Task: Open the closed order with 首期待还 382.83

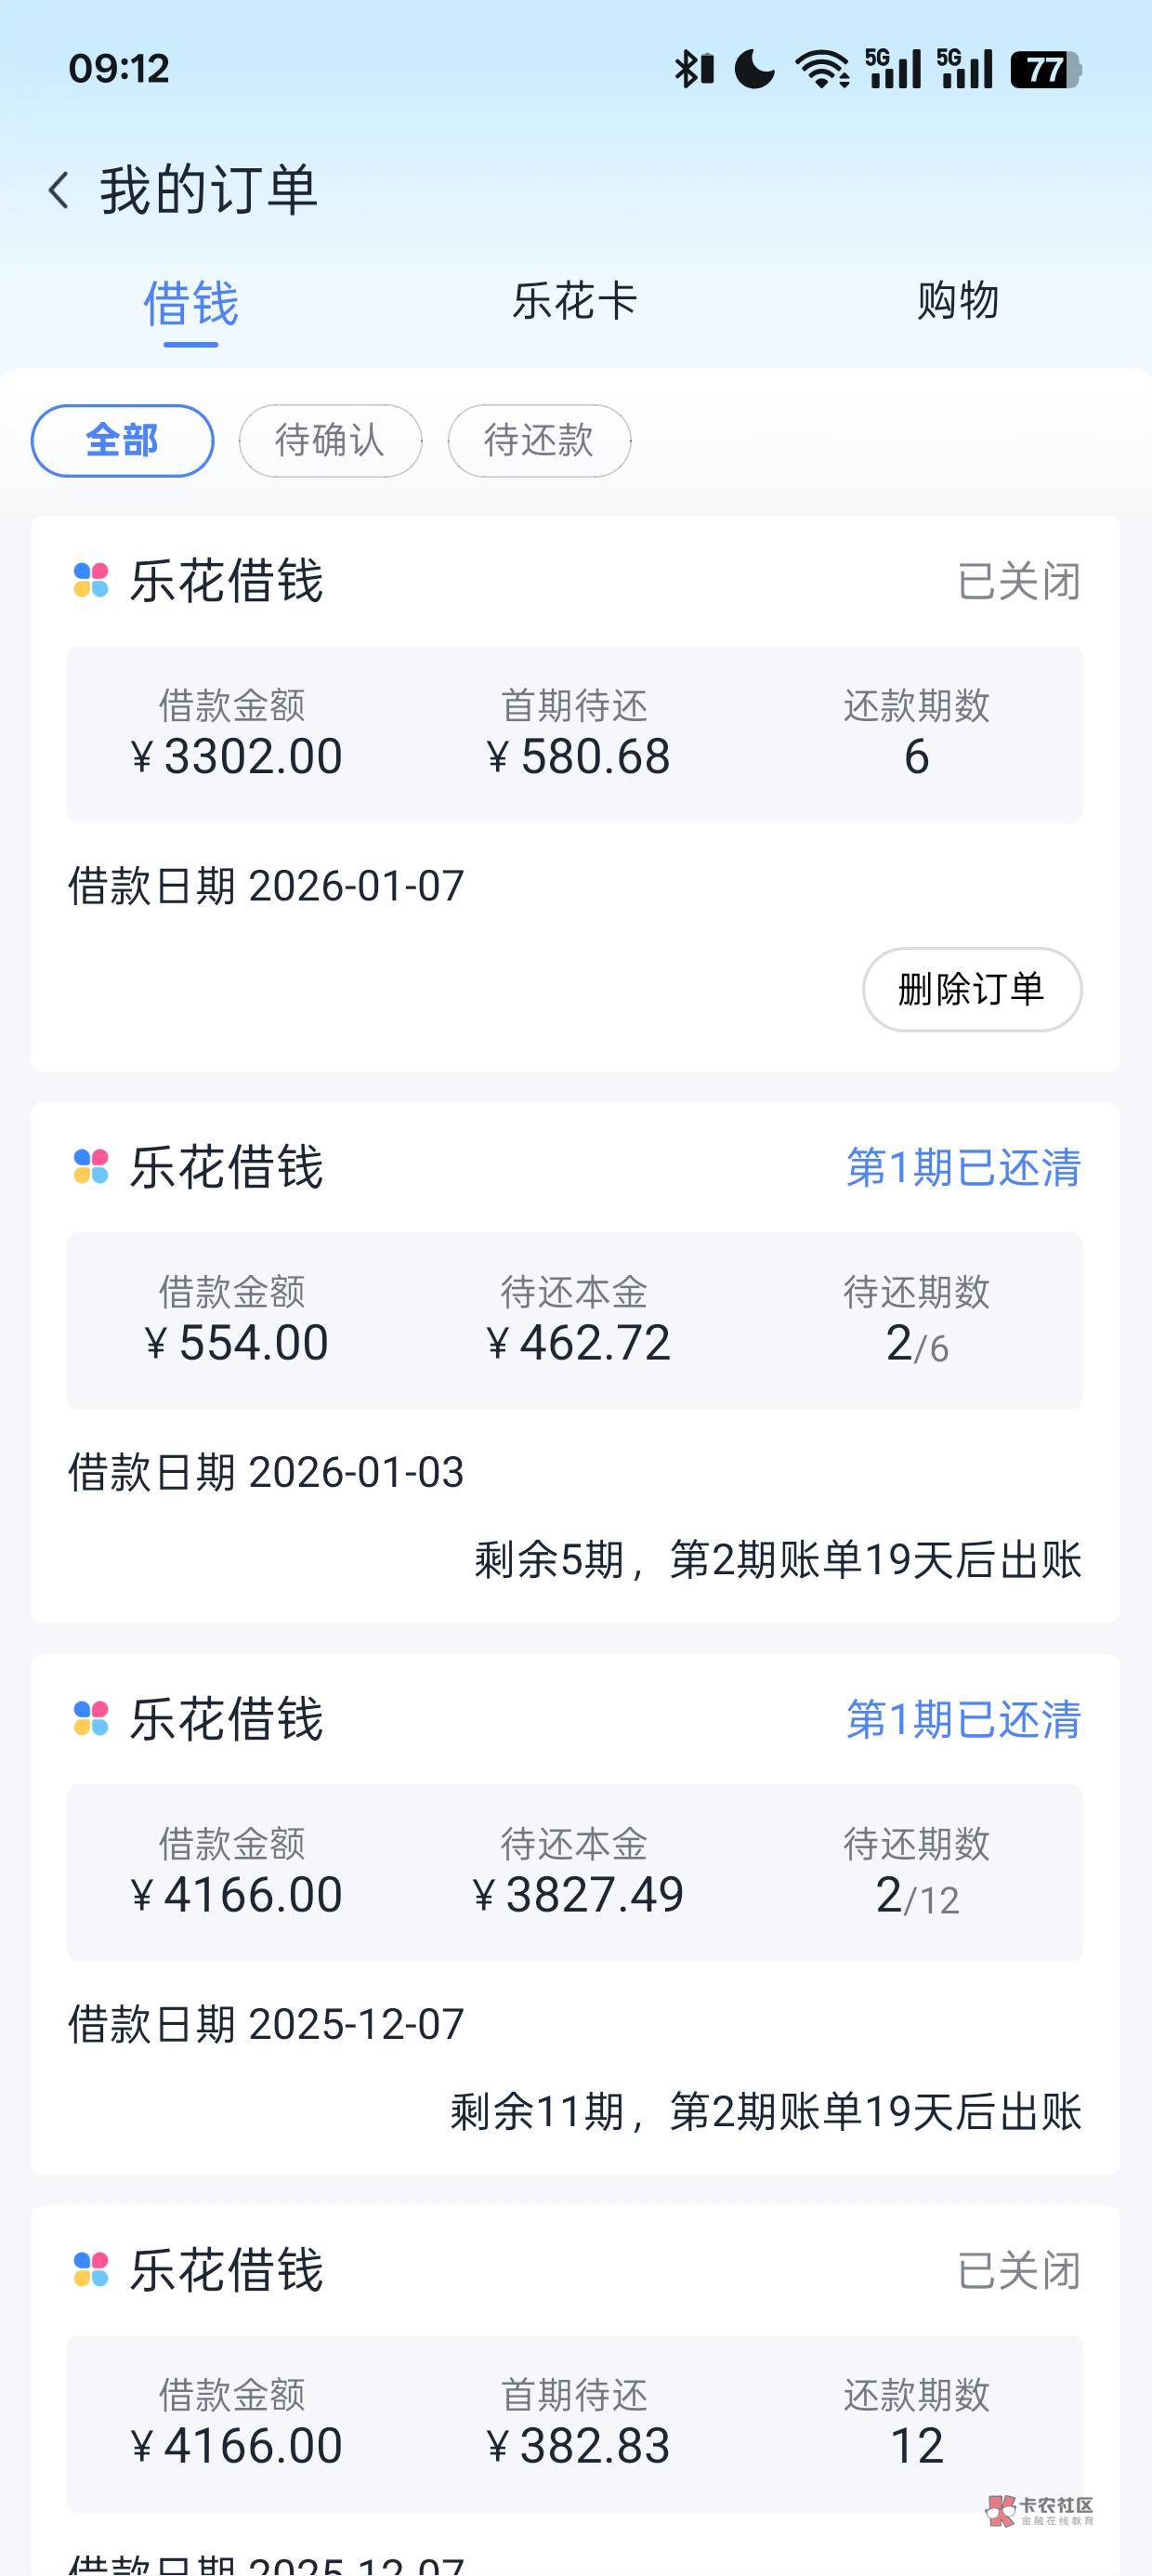Action: (575, 2422)
